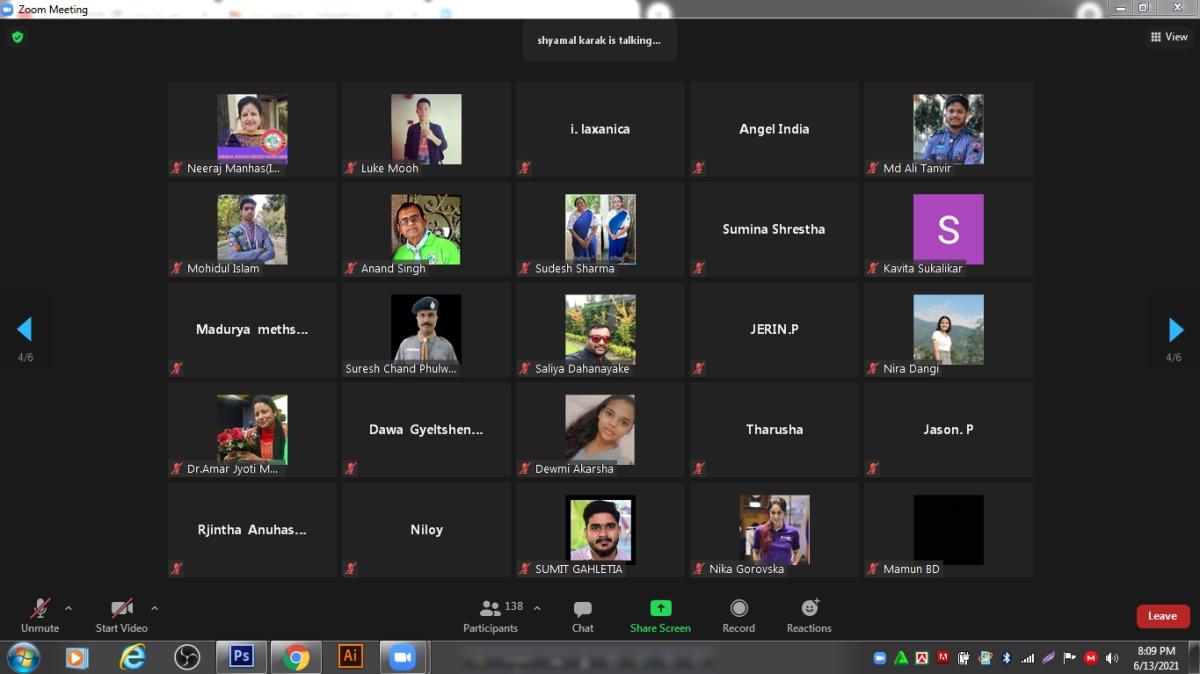1200x674 pixels.
Task: Adjust the speaker volume in system tray
Action: tap(1111, 658)
